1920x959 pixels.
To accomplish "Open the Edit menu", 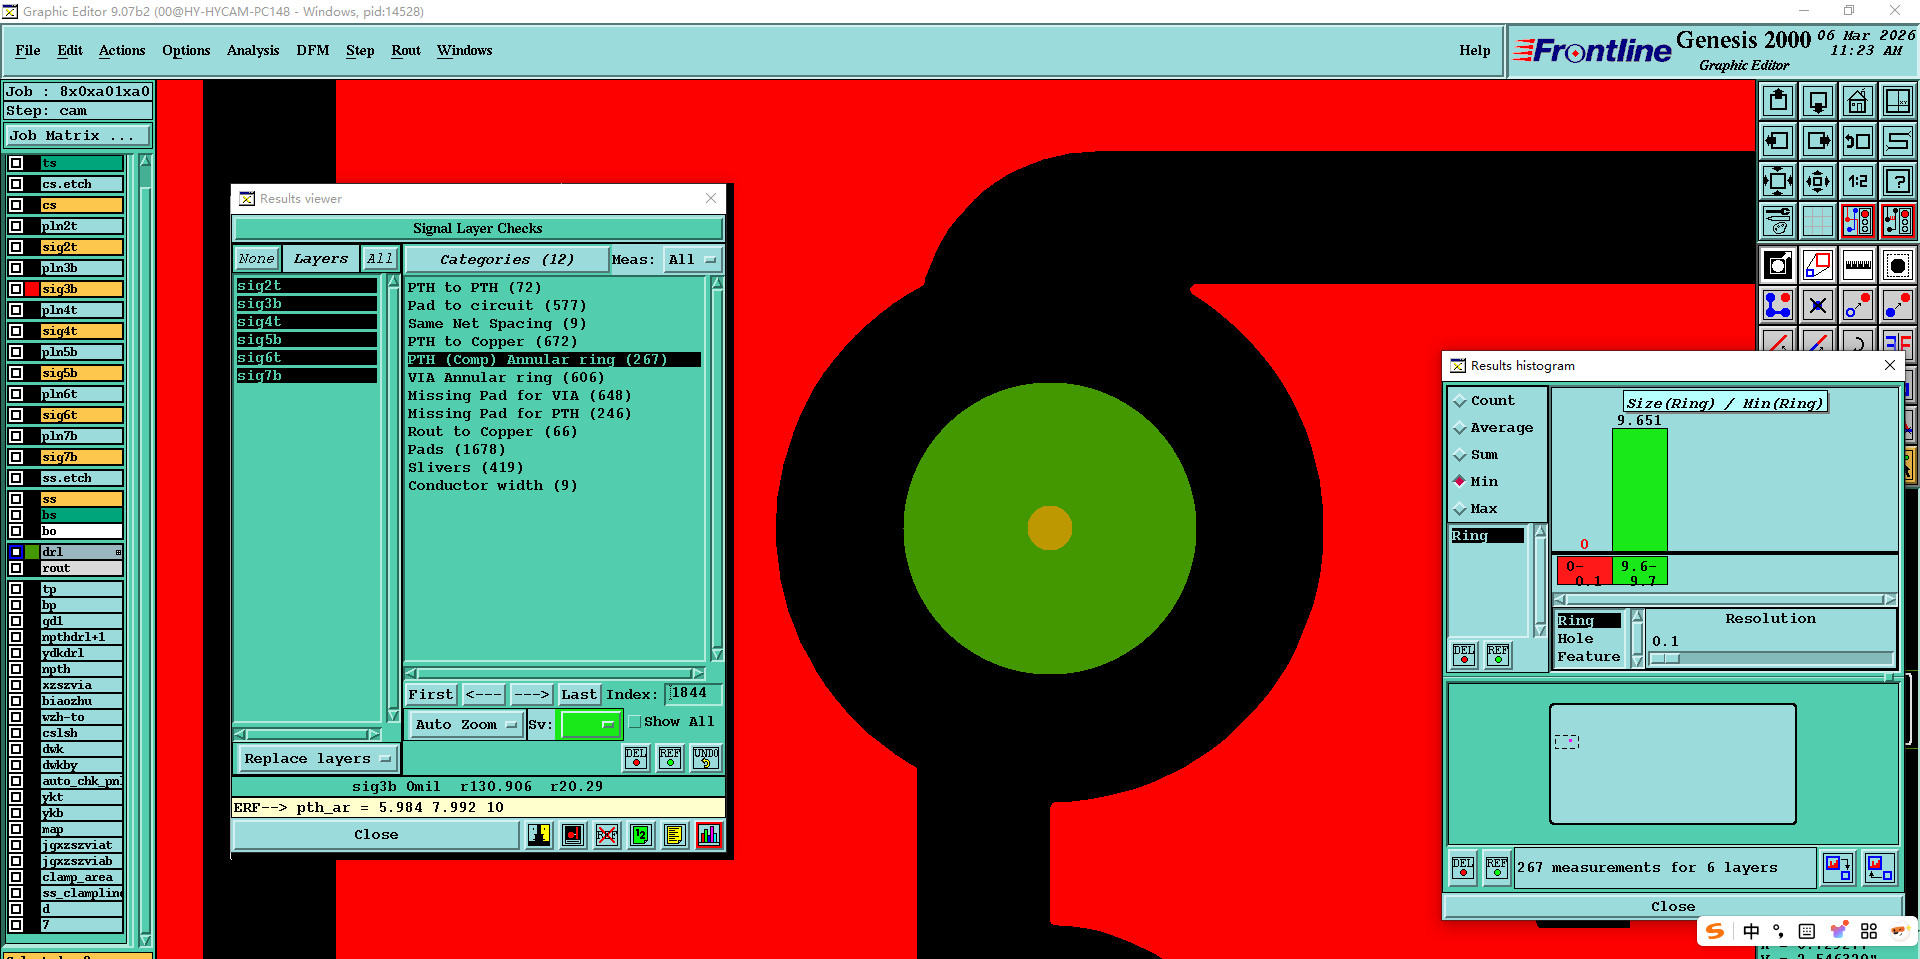I will tap(70, 51).
